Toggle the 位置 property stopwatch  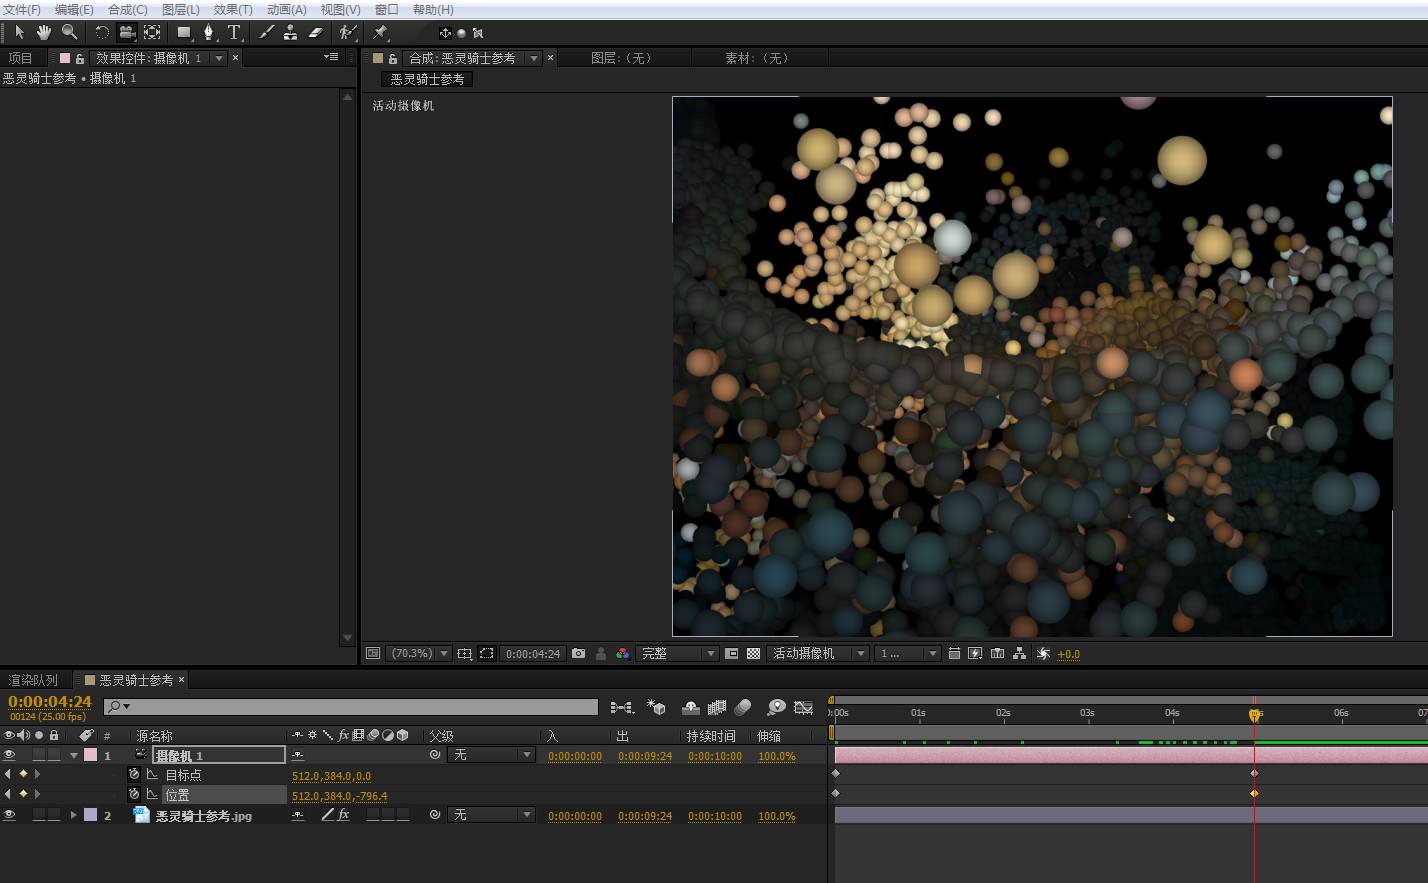pyautogui.click(x=134, y=794)
